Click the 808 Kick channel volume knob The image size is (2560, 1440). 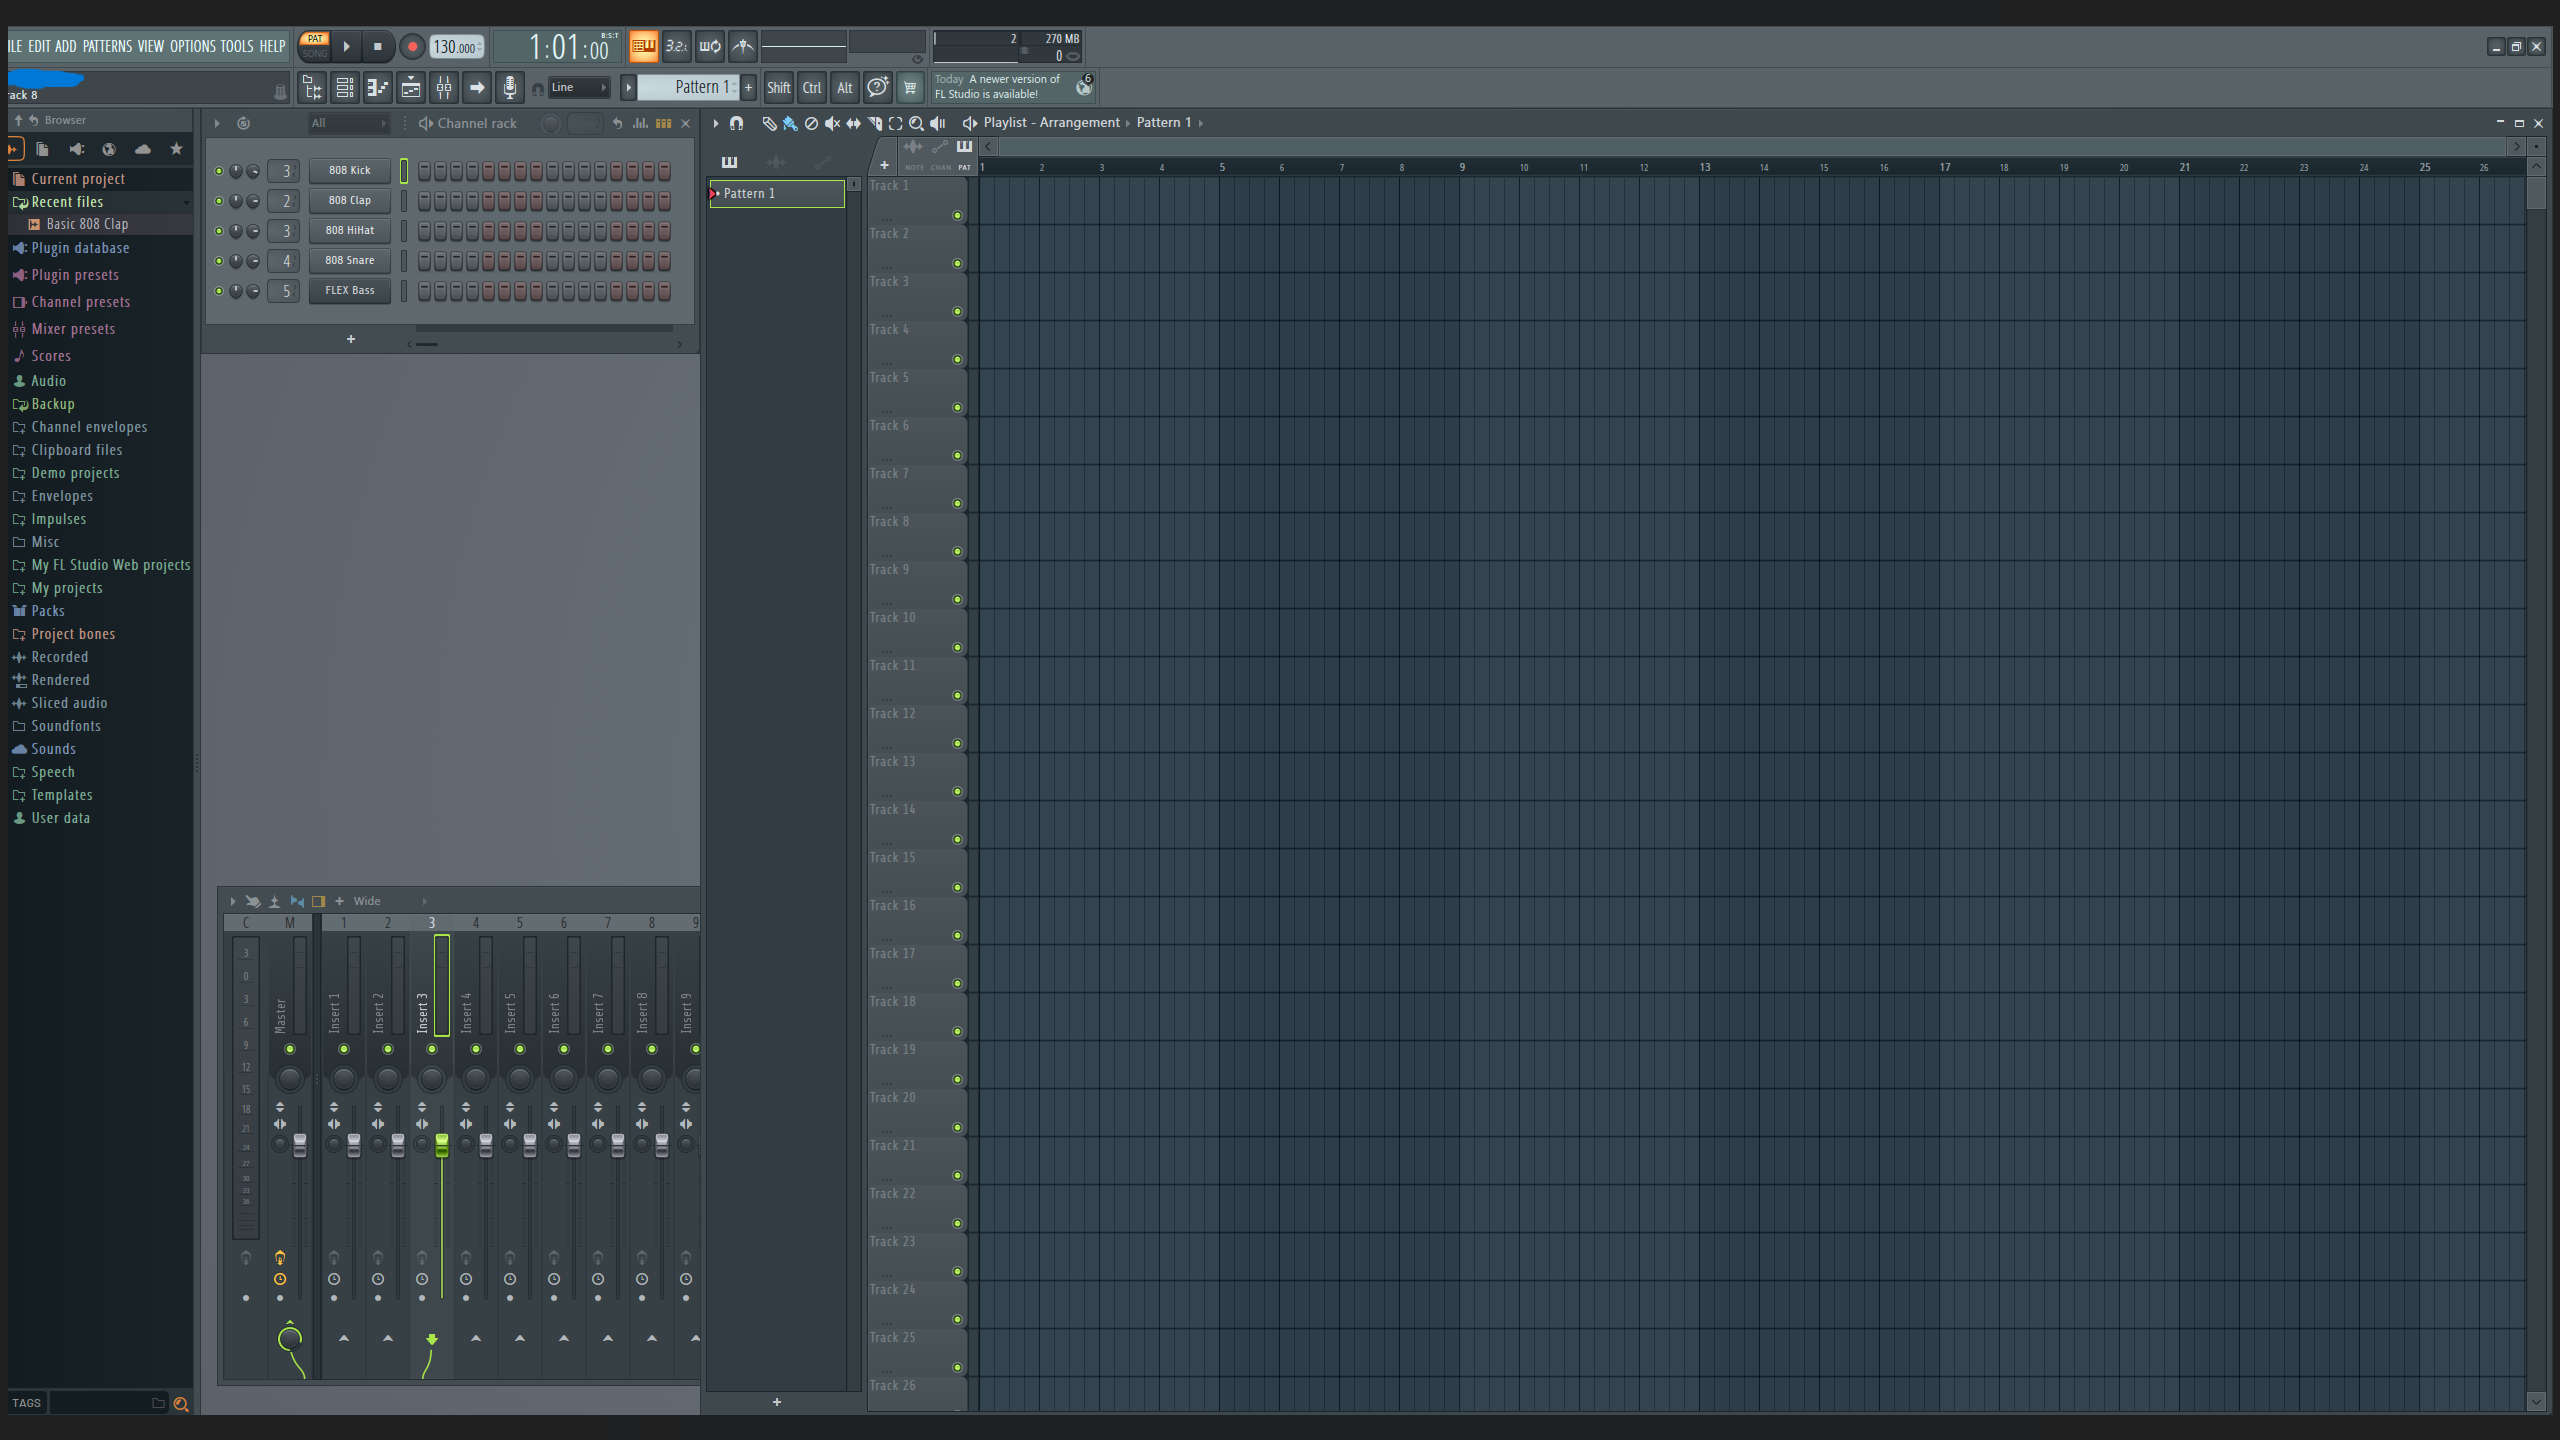(x=253, y=171)
